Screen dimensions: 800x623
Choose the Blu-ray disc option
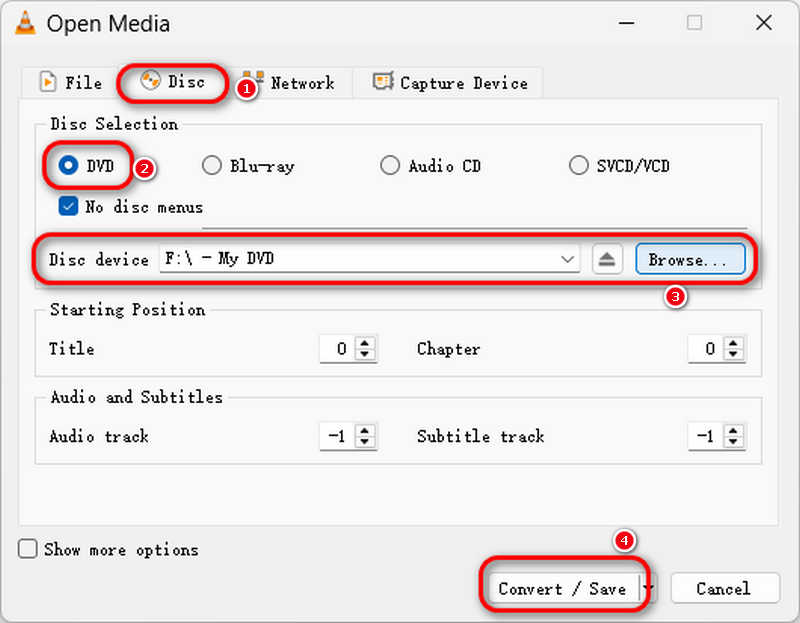212,166
